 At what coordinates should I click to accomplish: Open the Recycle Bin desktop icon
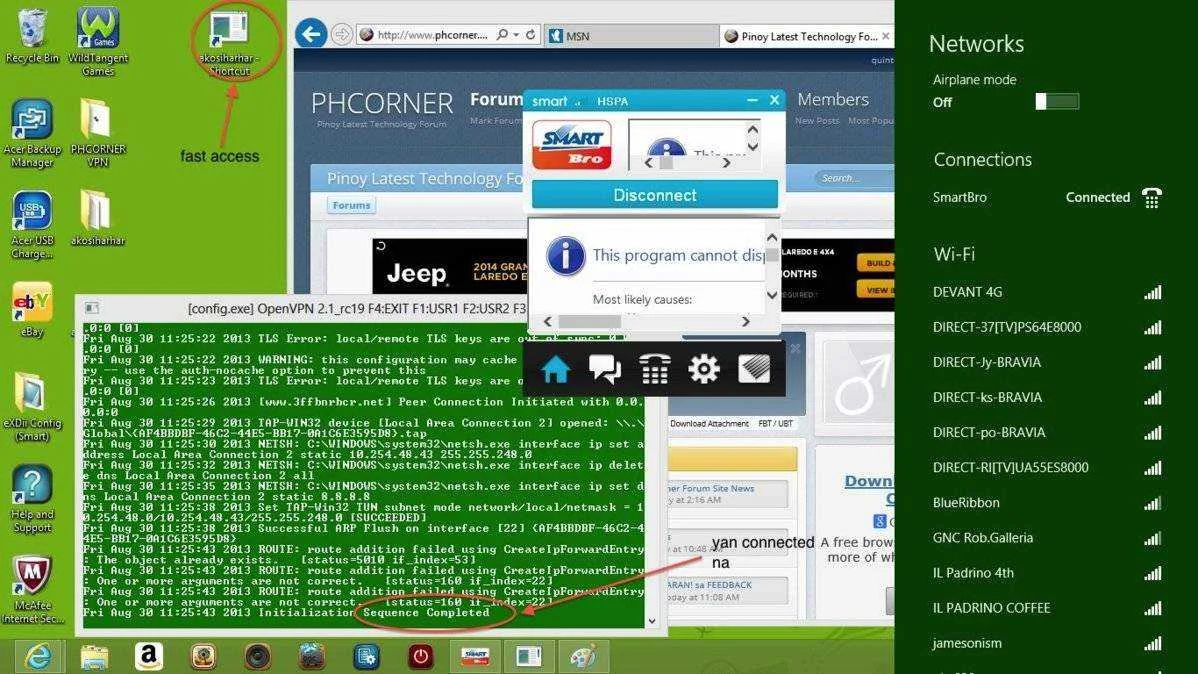[x=31, y=37]
